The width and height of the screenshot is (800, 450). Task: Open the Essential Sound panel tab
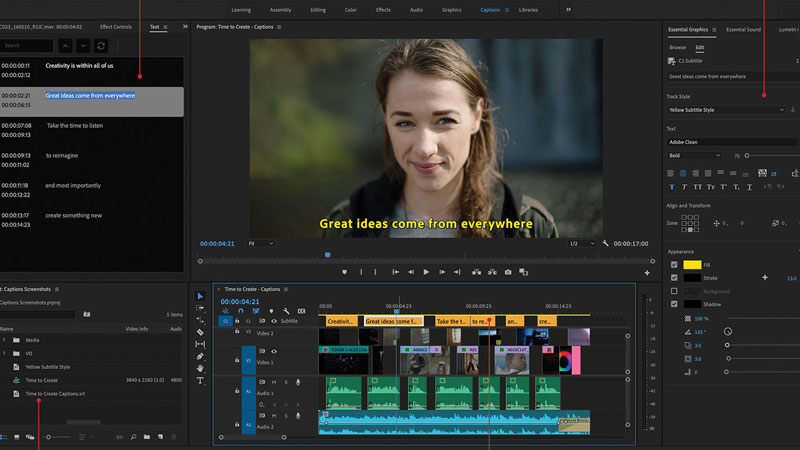click(742, 30)
